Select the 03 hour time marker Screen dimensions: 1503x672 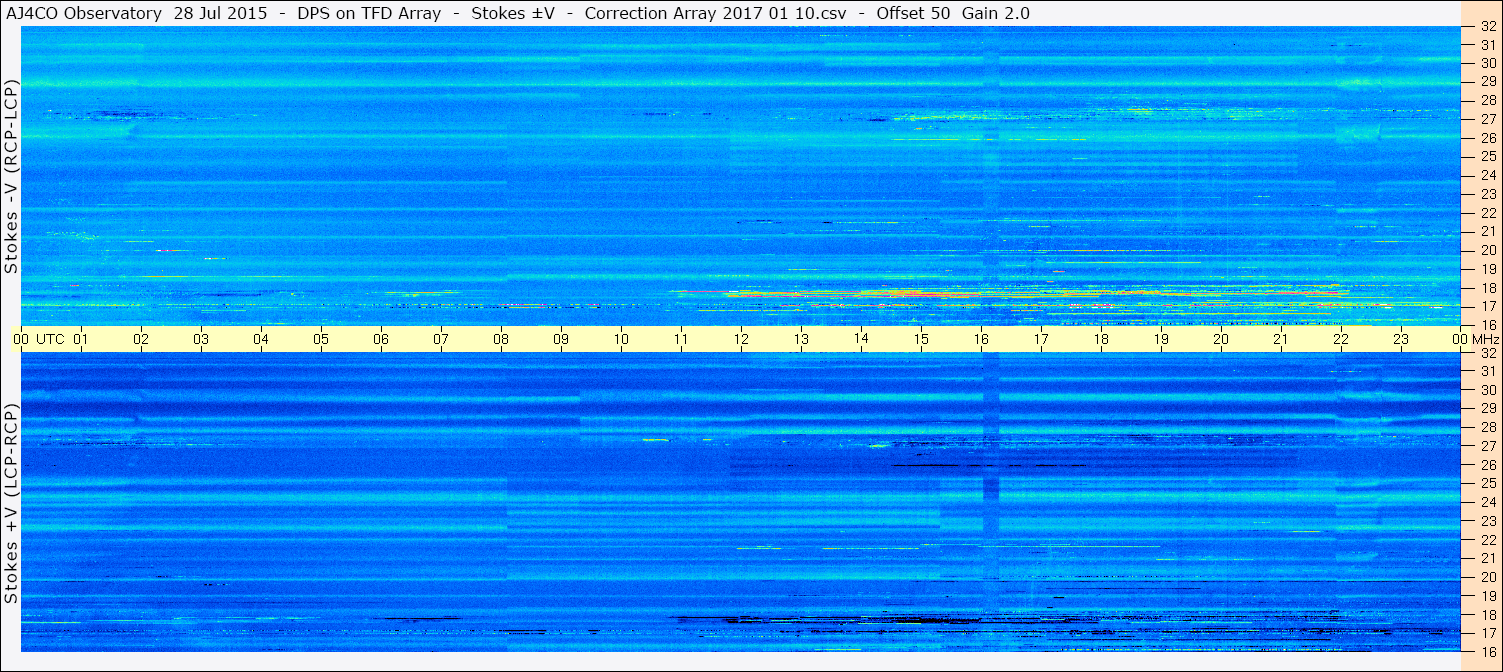(x=201, y=340)
